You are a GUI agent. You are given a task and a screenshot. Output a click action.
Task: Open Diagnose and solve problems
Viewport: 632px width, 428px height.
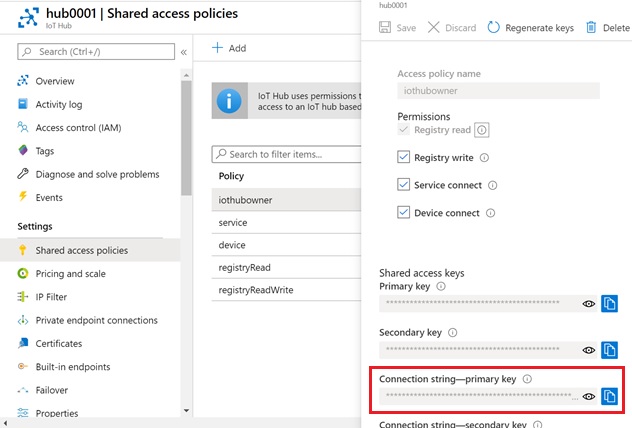coord(97,175)
